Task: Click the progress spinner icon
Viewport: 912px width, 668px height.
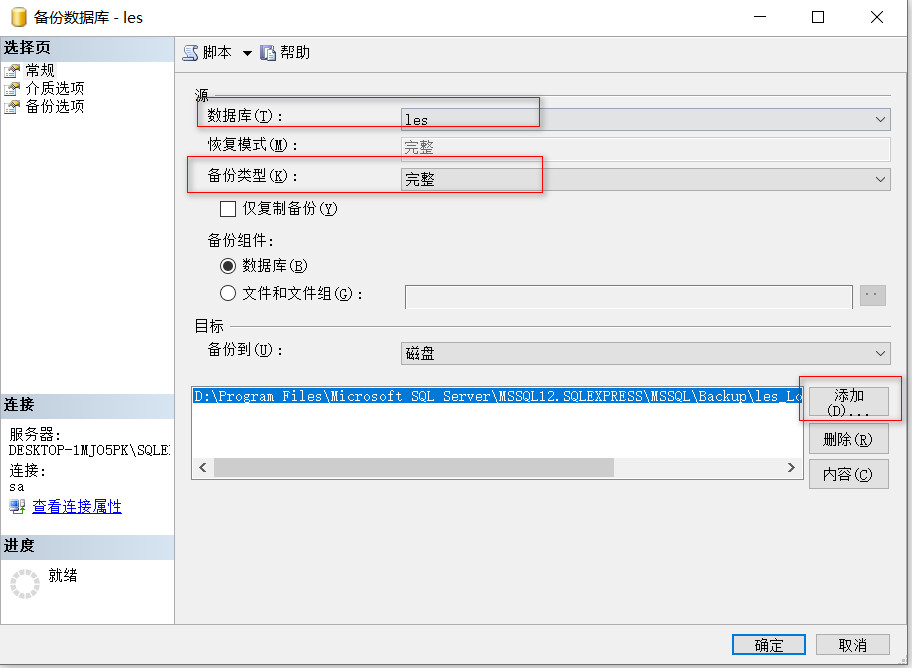Action: coord(25,584)
